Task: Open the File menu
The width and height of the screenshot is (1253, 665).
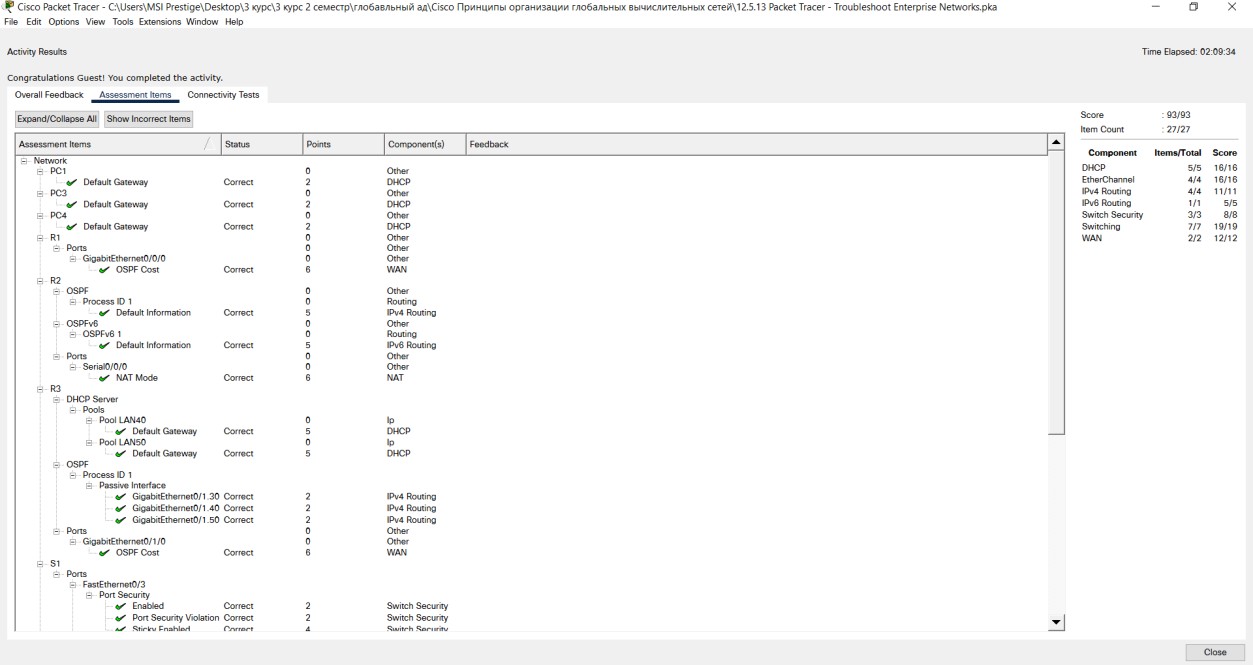Action: (12, 22)
